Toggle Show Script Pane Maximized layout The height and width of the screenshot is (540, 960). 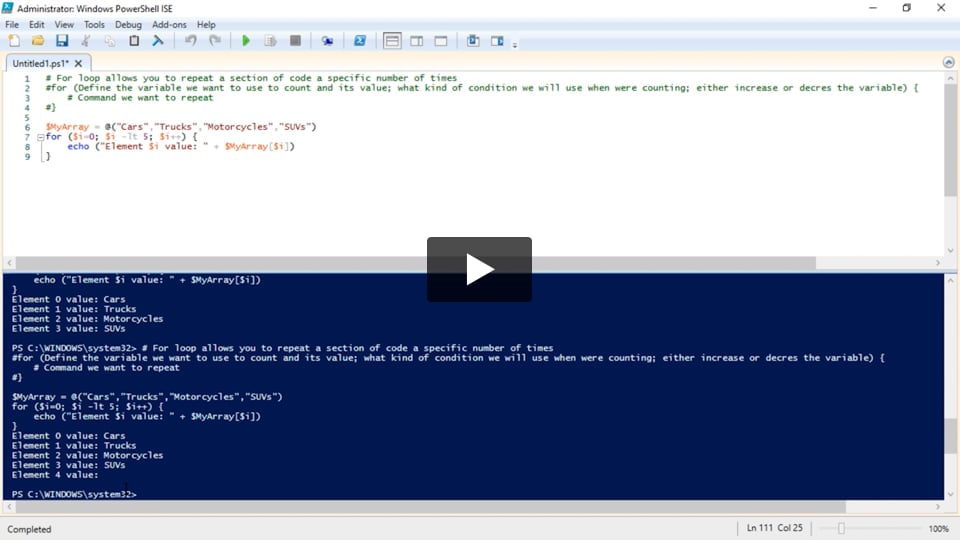[440, 41]
